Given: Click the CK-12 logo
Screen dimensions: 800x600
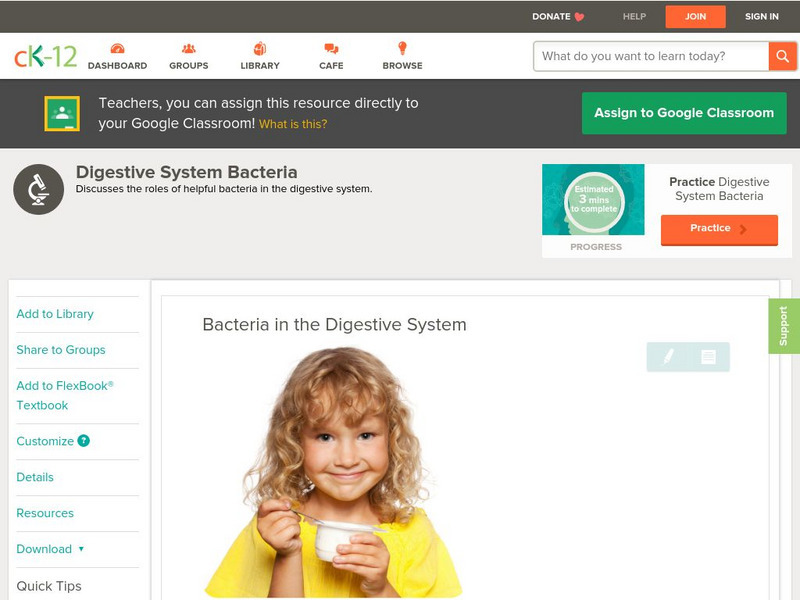Looking at the screenshot, I should pos(45,56).
